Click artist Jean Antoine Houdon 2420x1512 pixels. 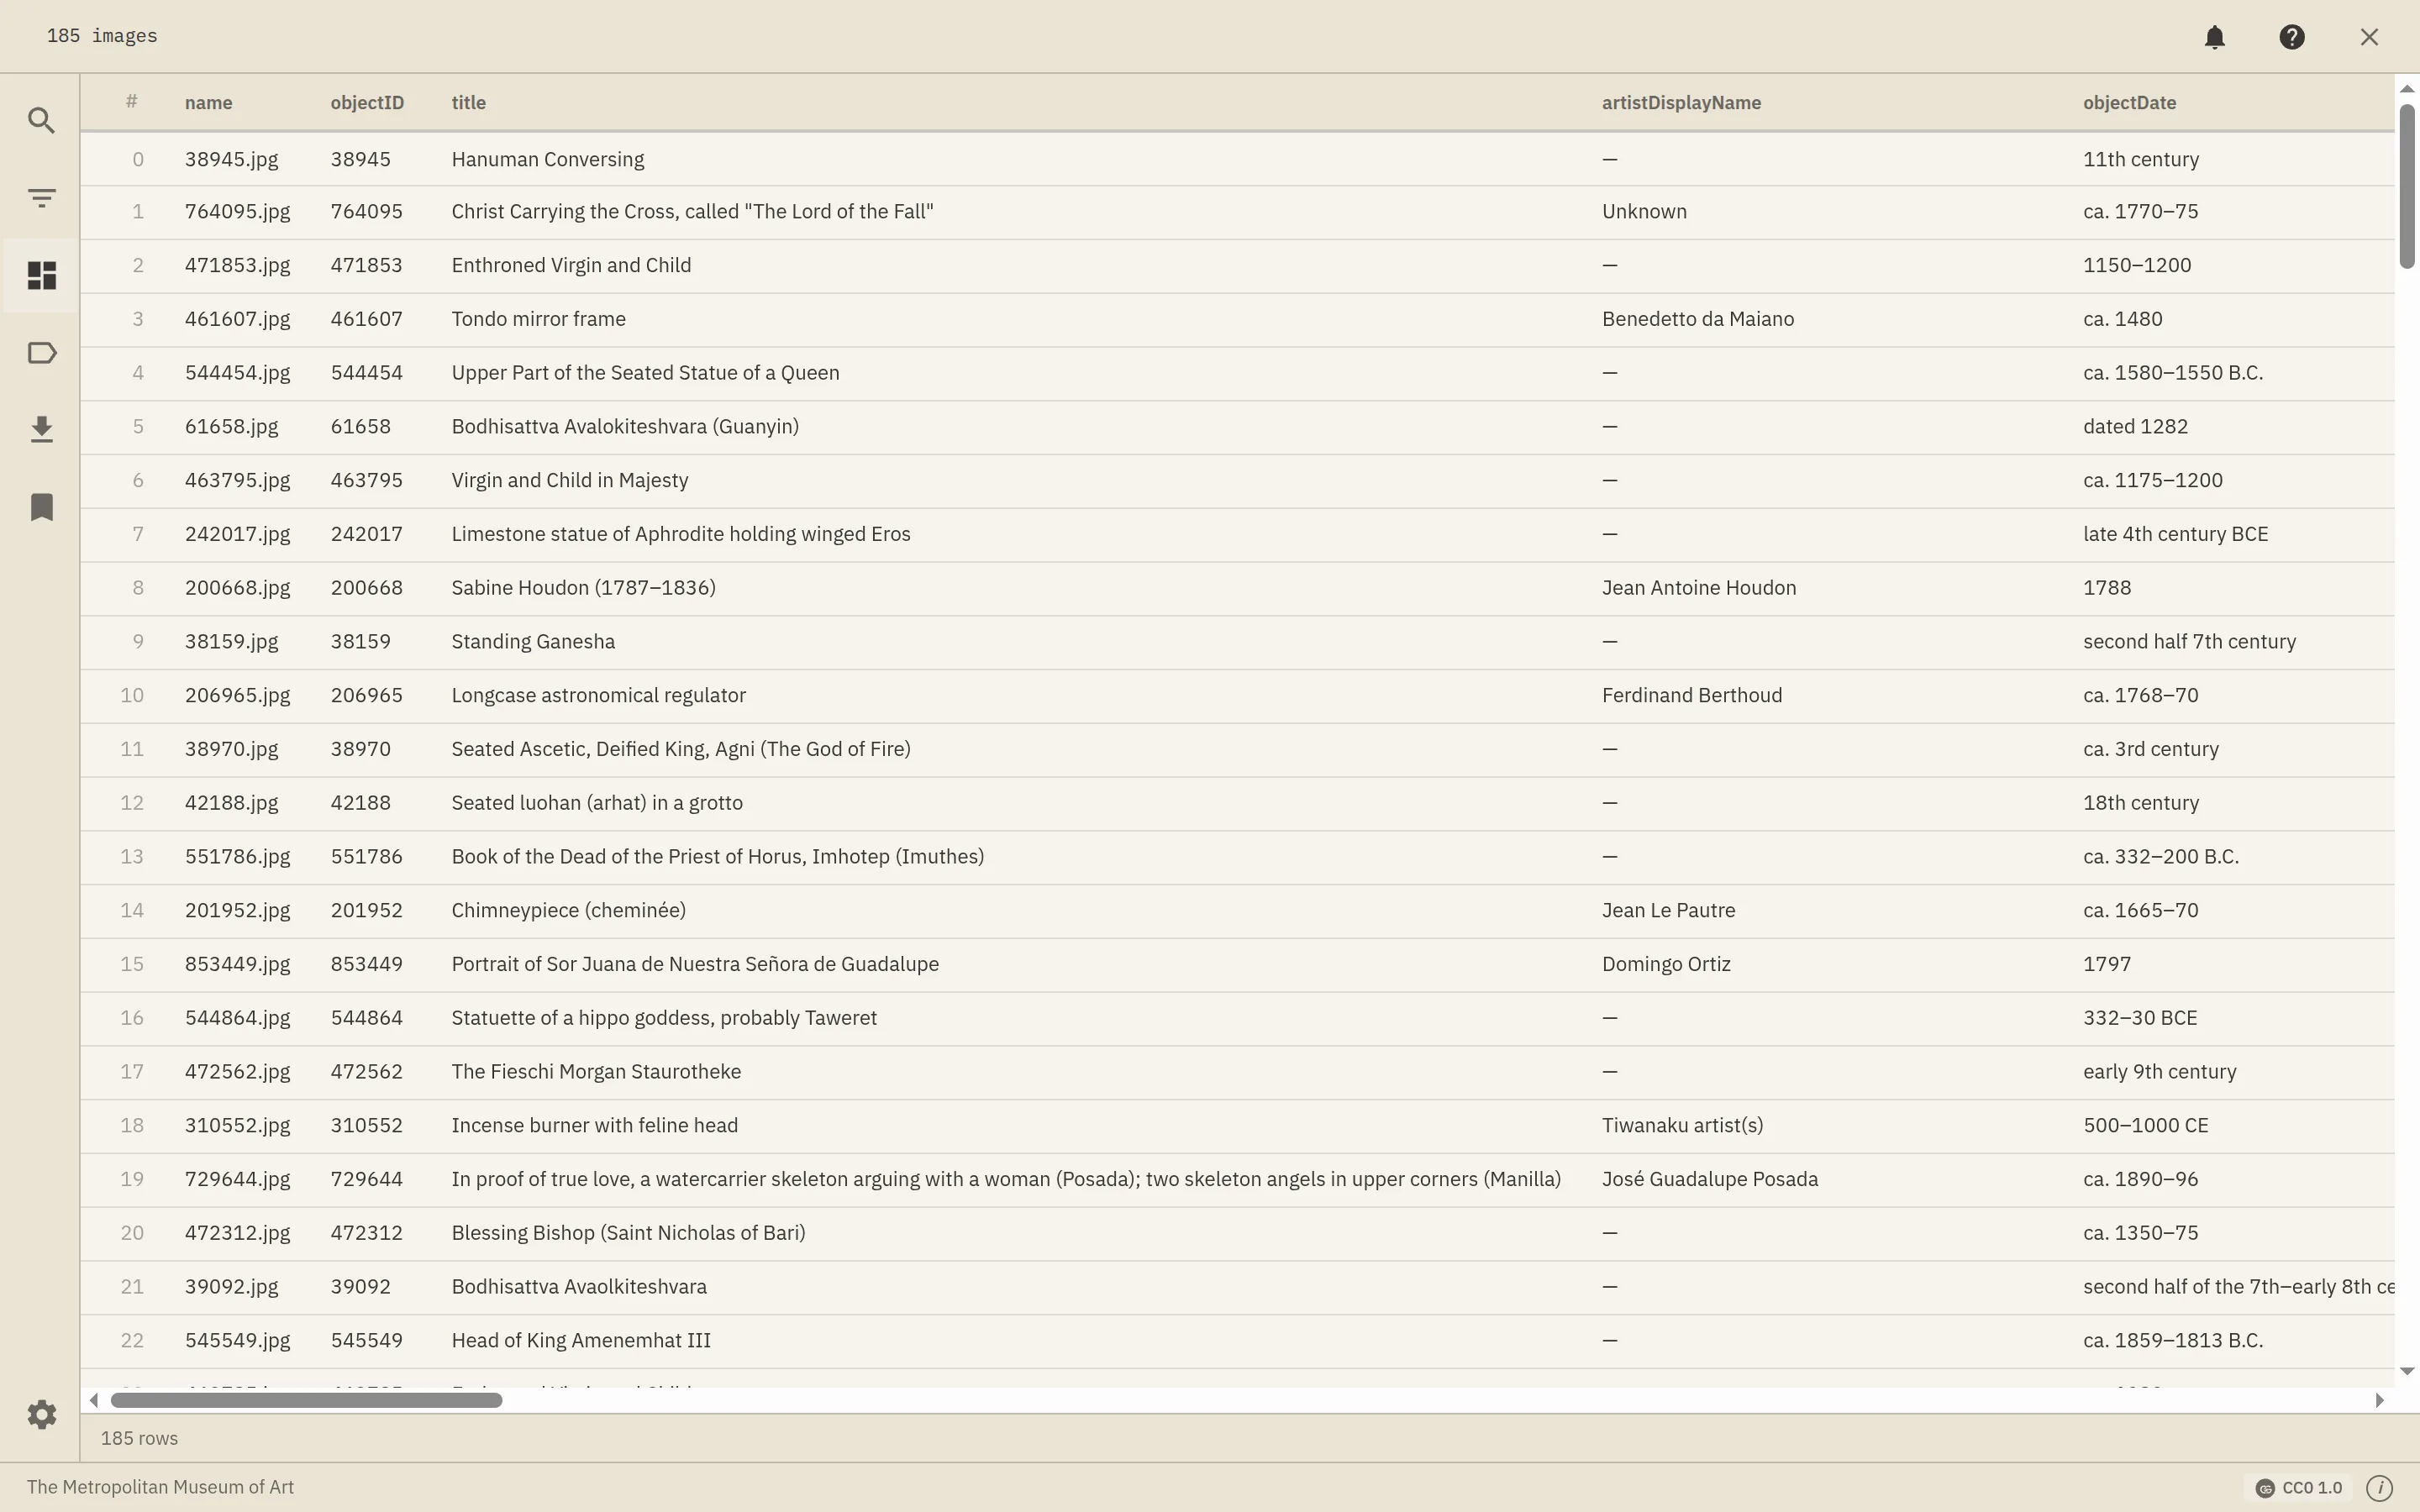[x=1699, y=588]
